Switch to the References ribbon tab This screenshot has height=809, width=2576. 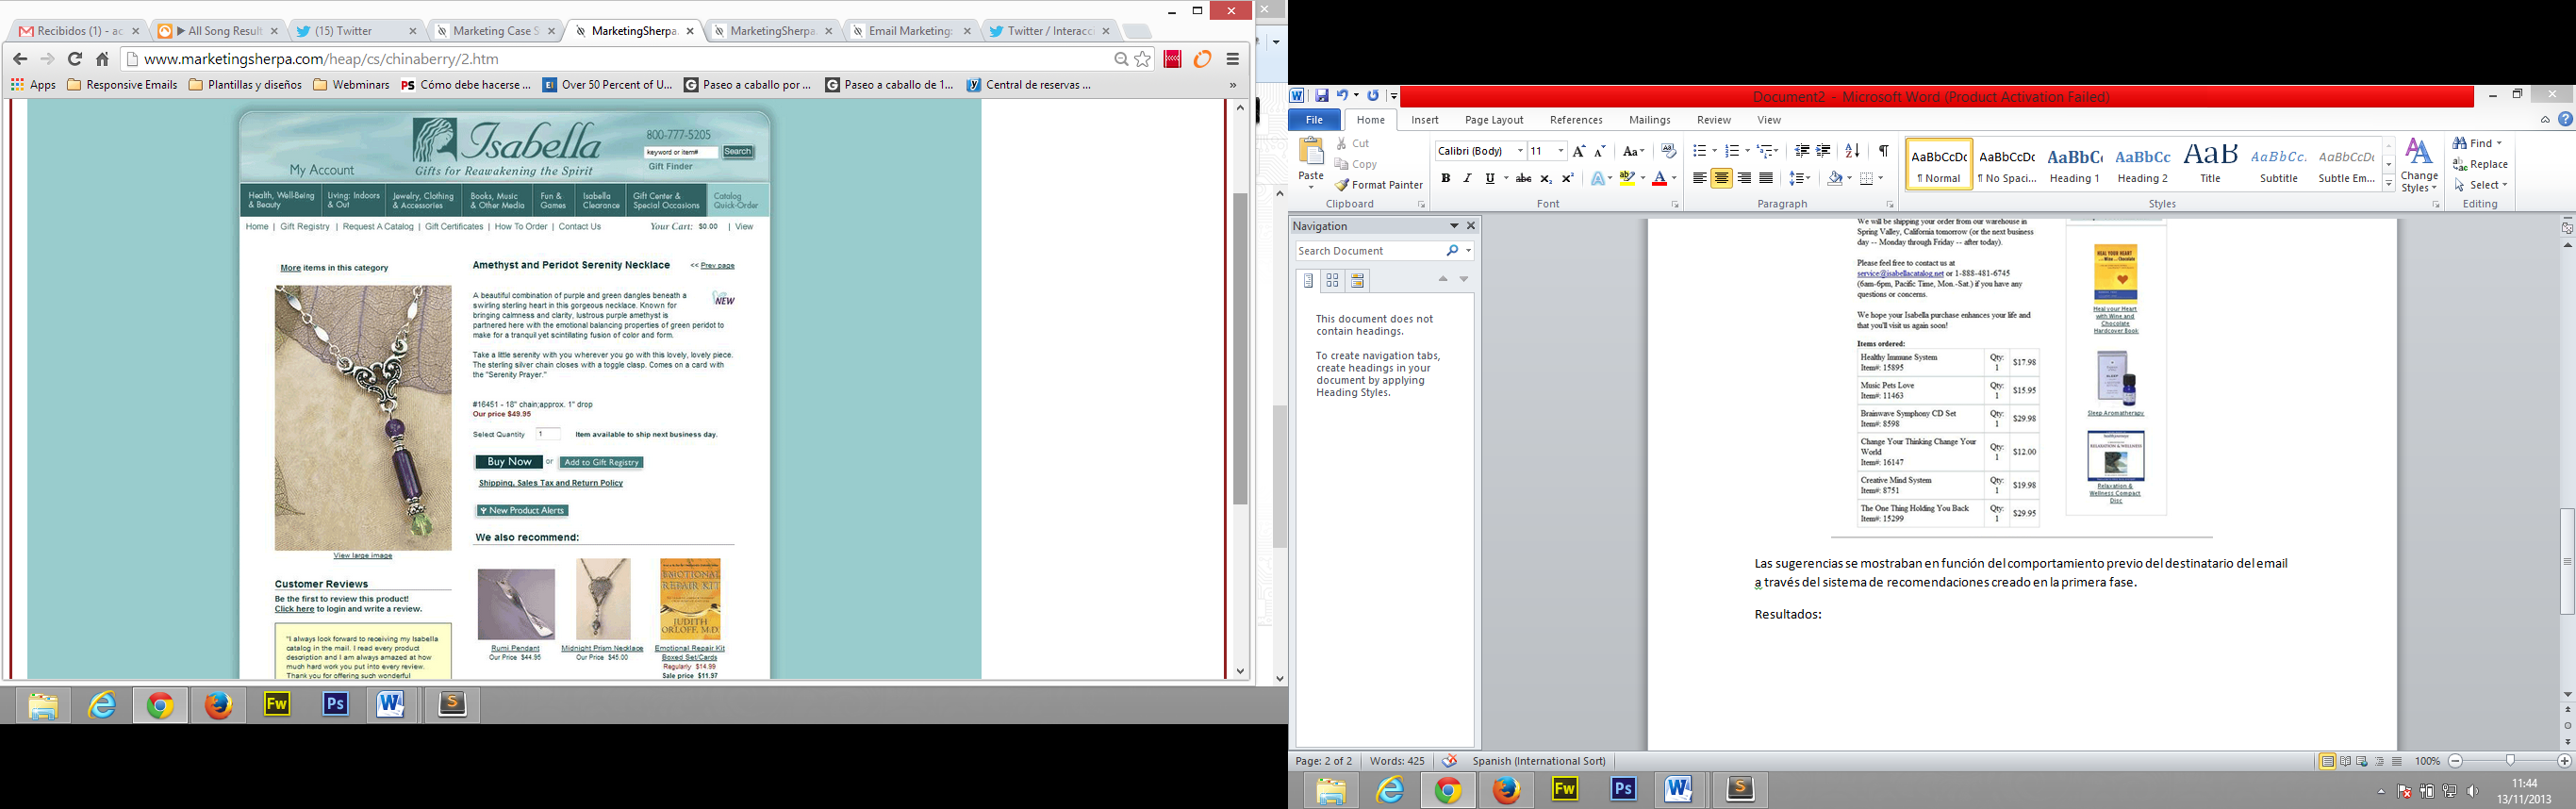point(1576,120)
